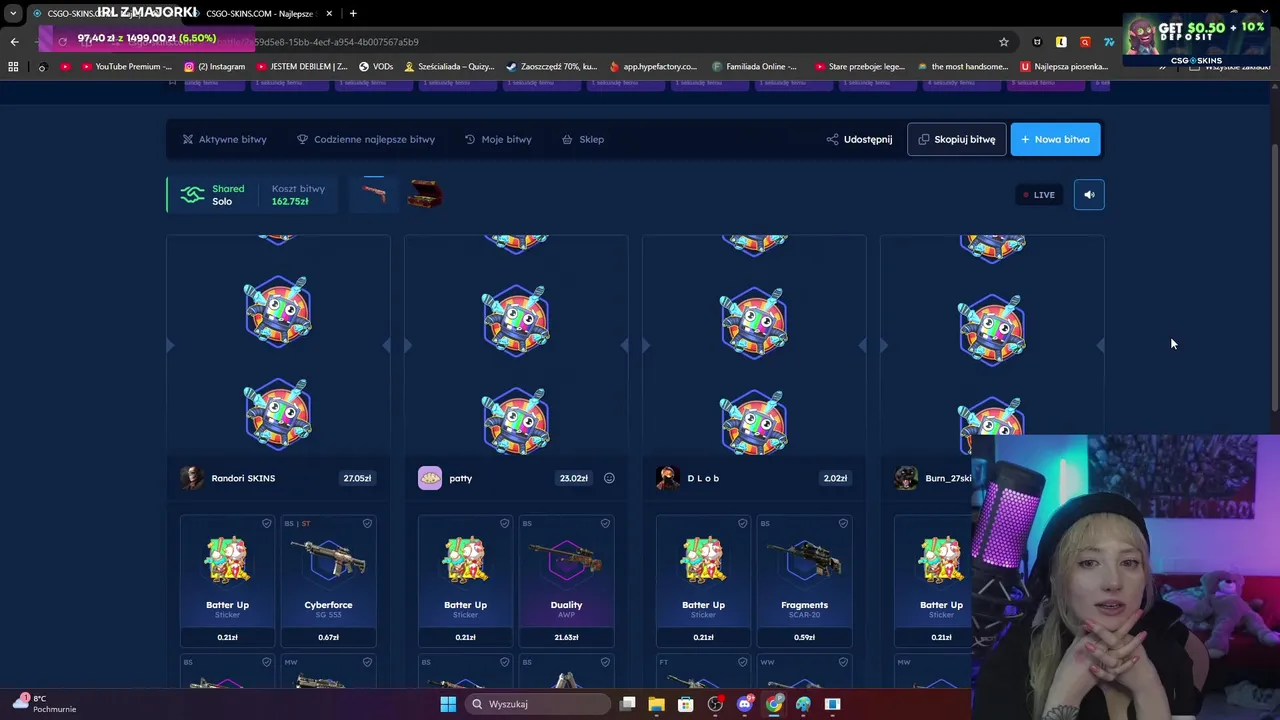Screen dimensions: 1280x720
Task: Click the LIVE indicator badge
Action: tap(1038, 195)
